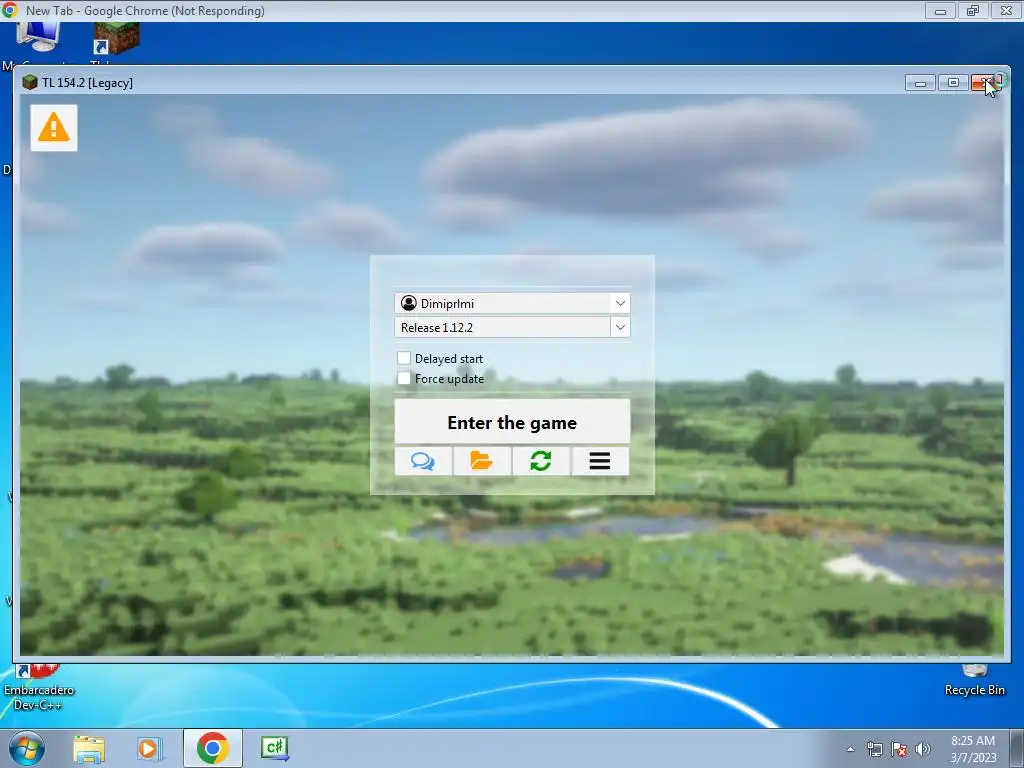Show hidden tray icons arrow
The width and height of the screenshot is (1024, 768).
[x=850, y=749]
